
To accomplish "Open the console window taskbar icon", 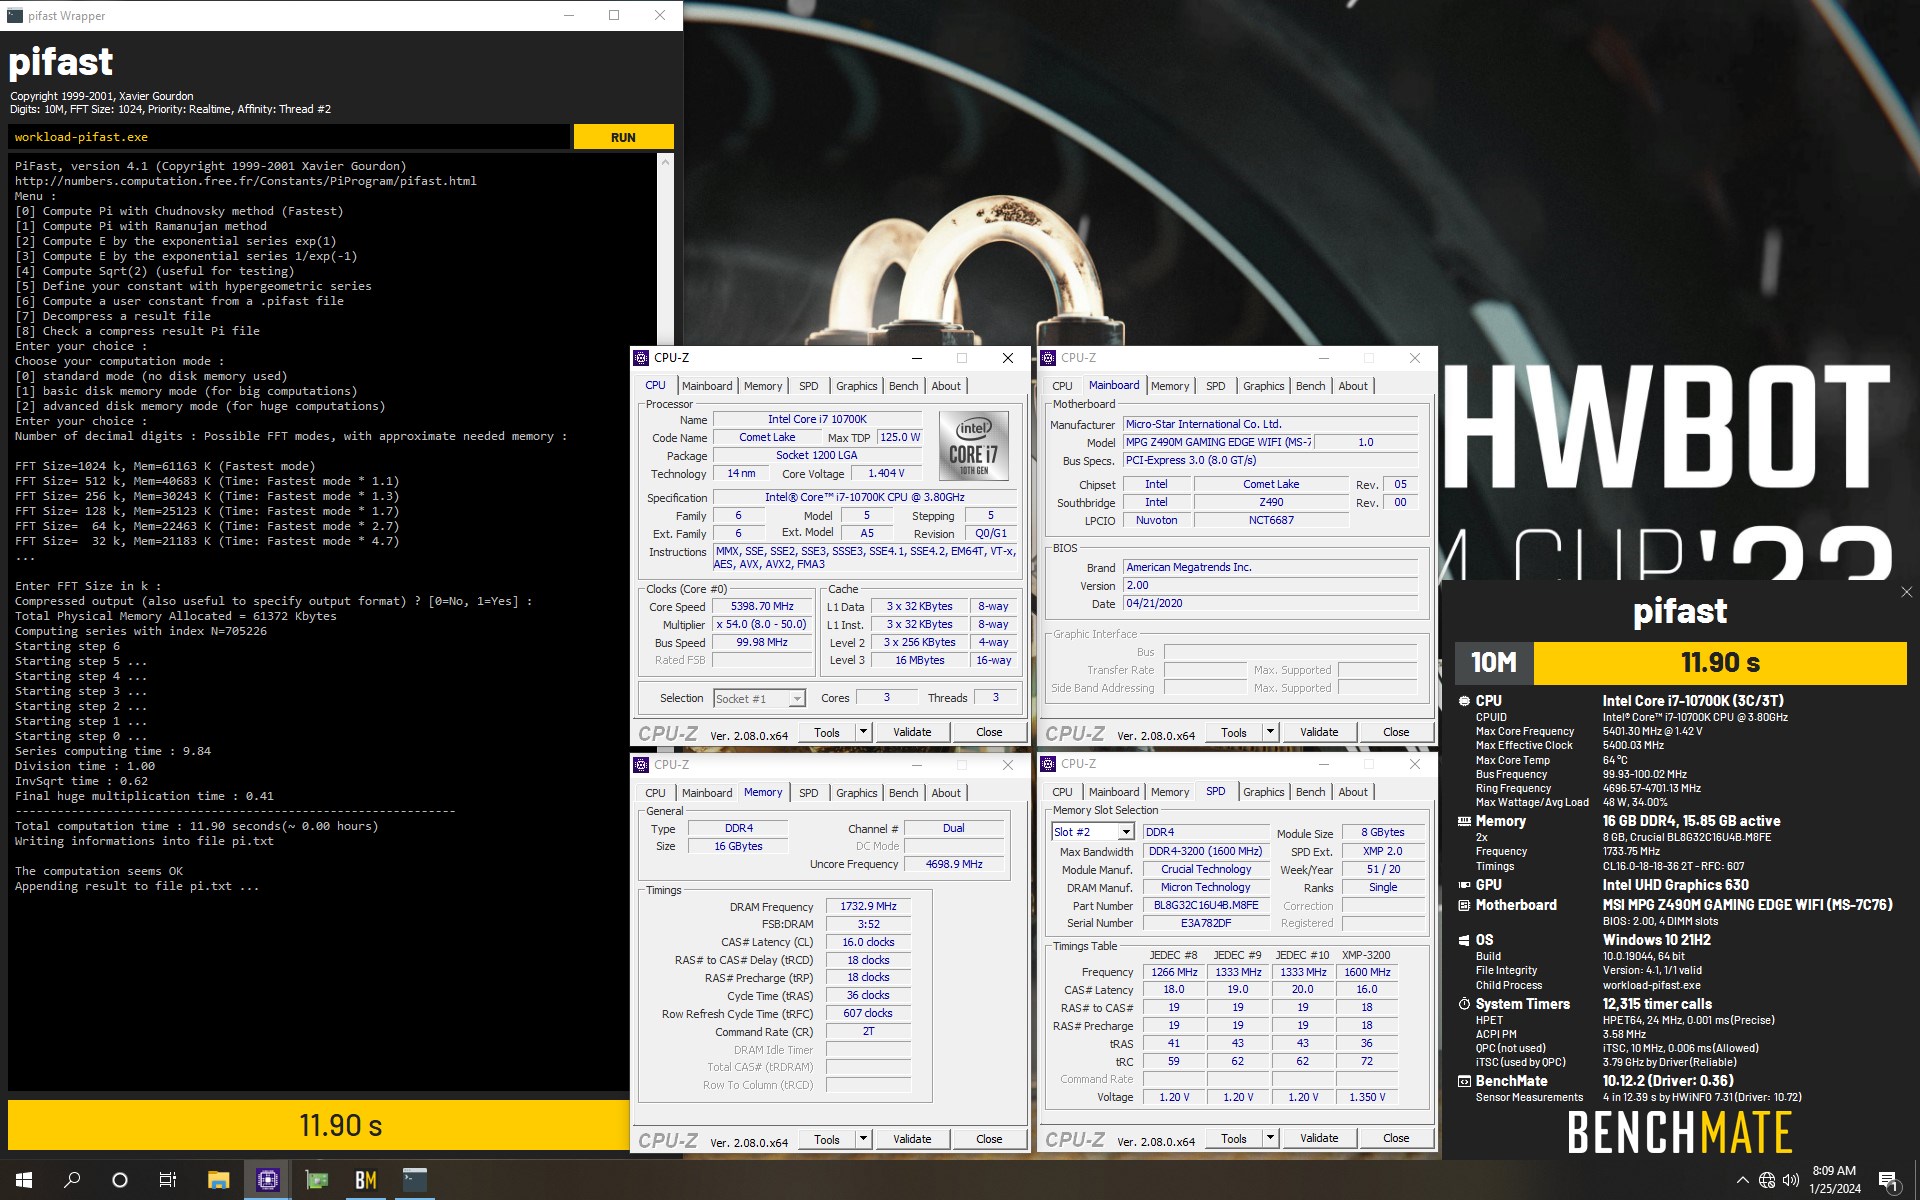I will click(415, 1180).
